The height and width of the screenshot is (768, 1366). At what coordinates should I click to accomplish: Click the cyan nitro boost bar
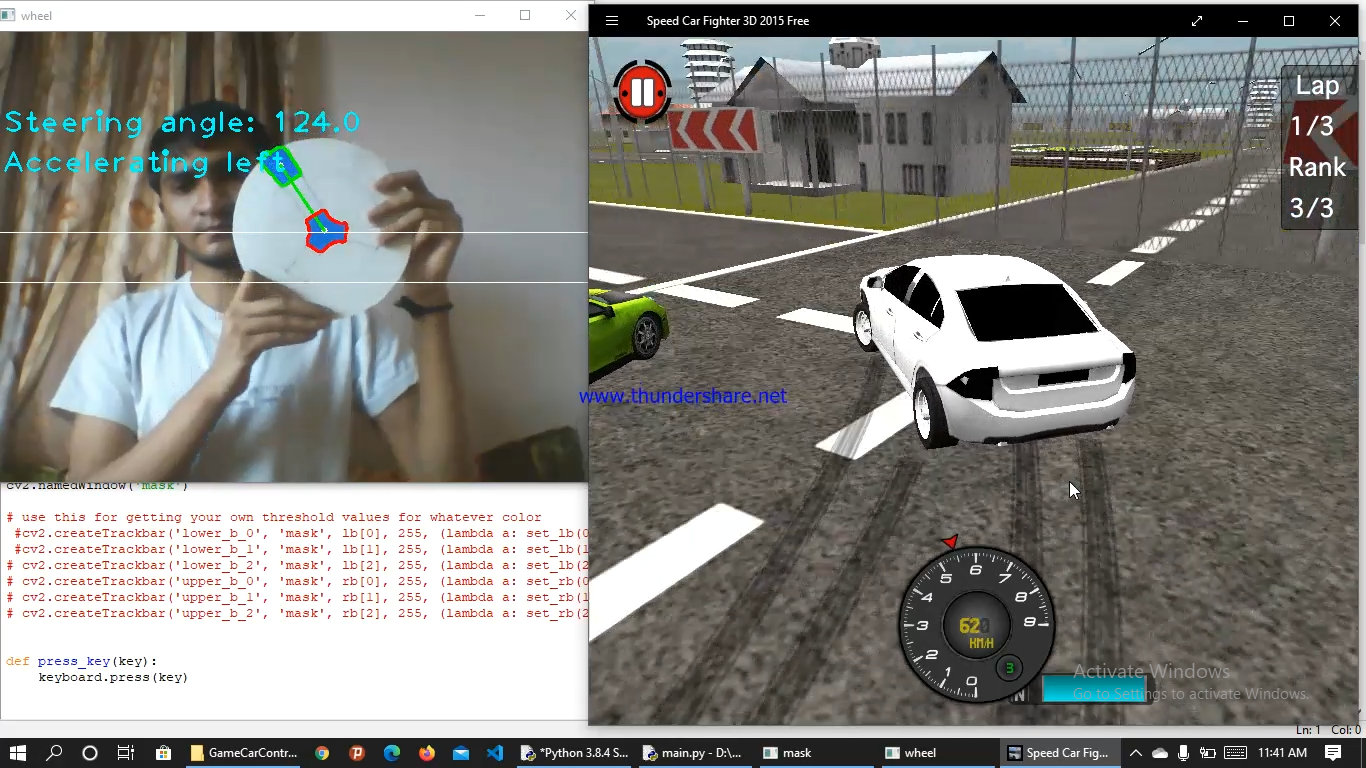point(1093,689)
